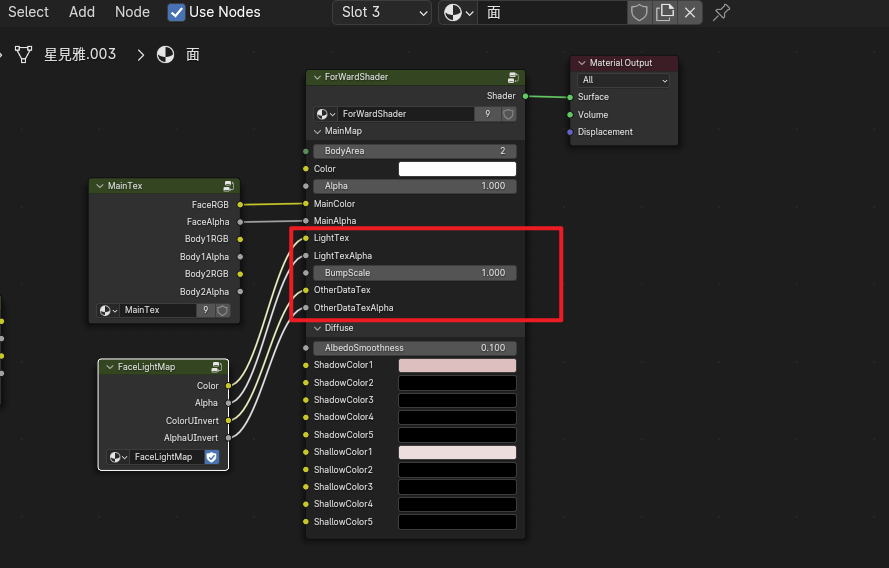The width and height of the screenshot is (889, 568).
Task: Toggle fake user shield on FaceLightMap node
Action: click(x=212, y=457)
